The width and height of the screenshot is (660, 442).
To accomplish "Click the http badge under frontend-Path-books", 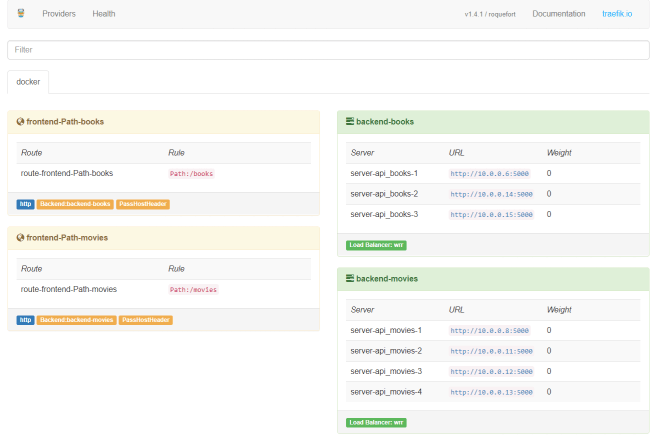I will click(x=25, y=204).
